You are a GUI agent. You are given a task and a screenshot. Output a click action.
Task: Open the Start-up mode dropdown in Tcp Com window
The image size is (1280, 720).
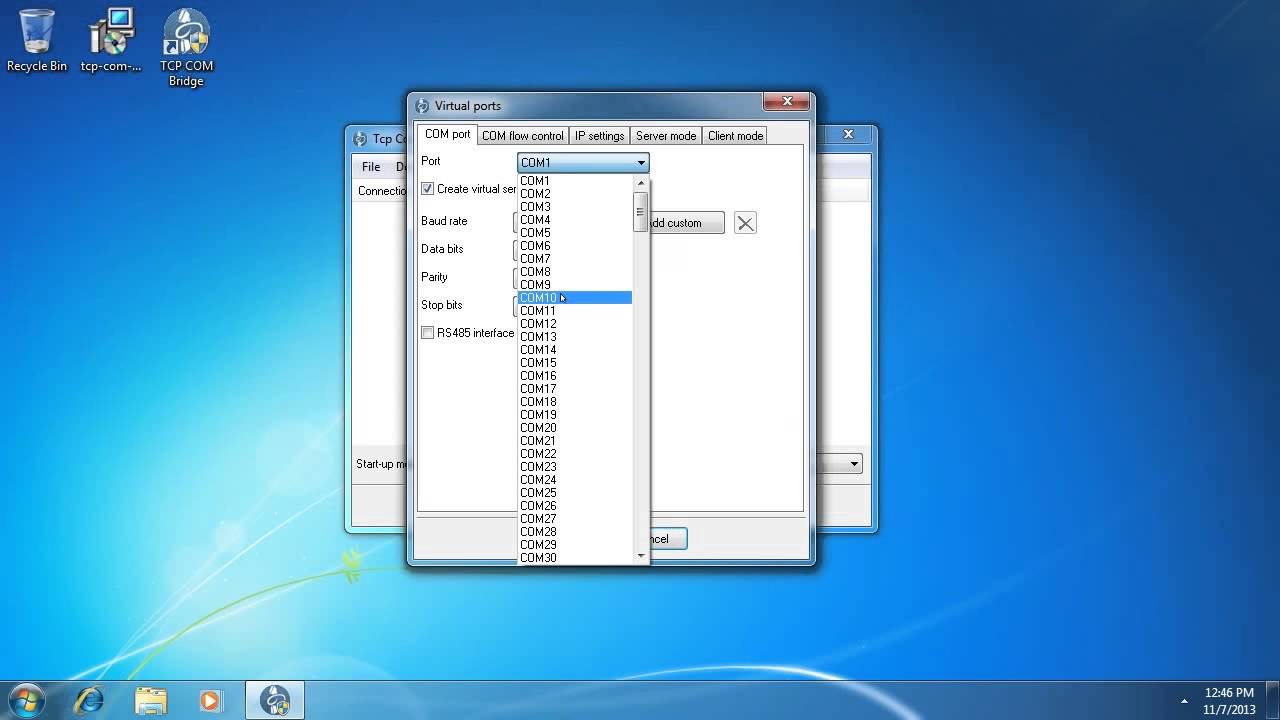point(855,464)
